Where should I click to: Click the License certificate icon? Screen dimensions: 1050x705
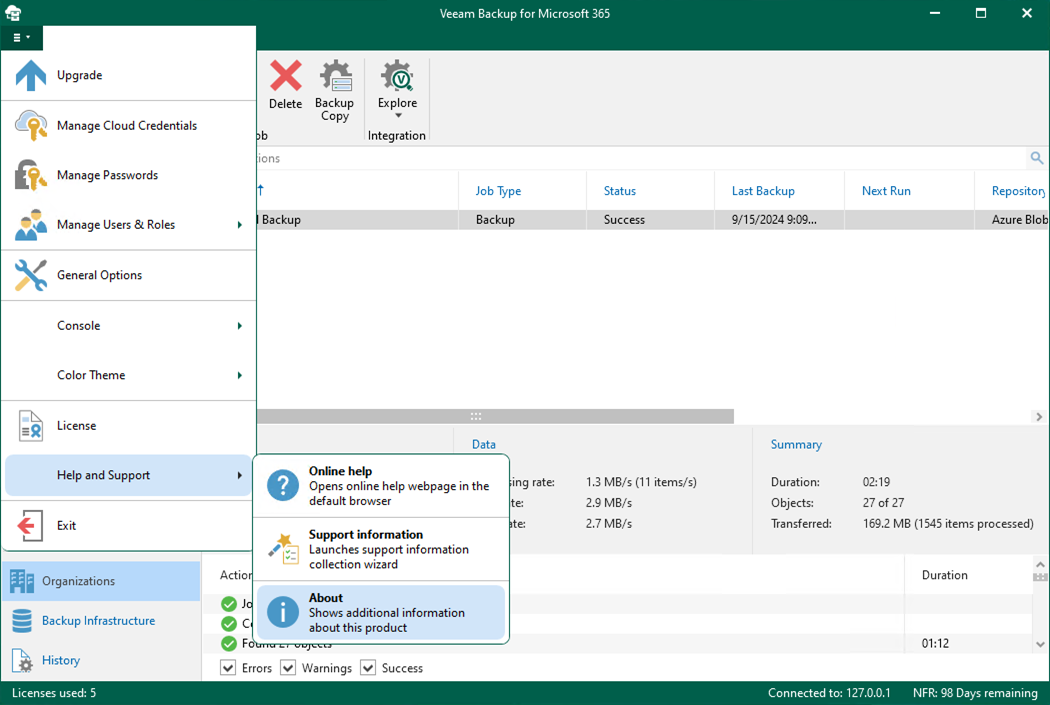[31, 426]
